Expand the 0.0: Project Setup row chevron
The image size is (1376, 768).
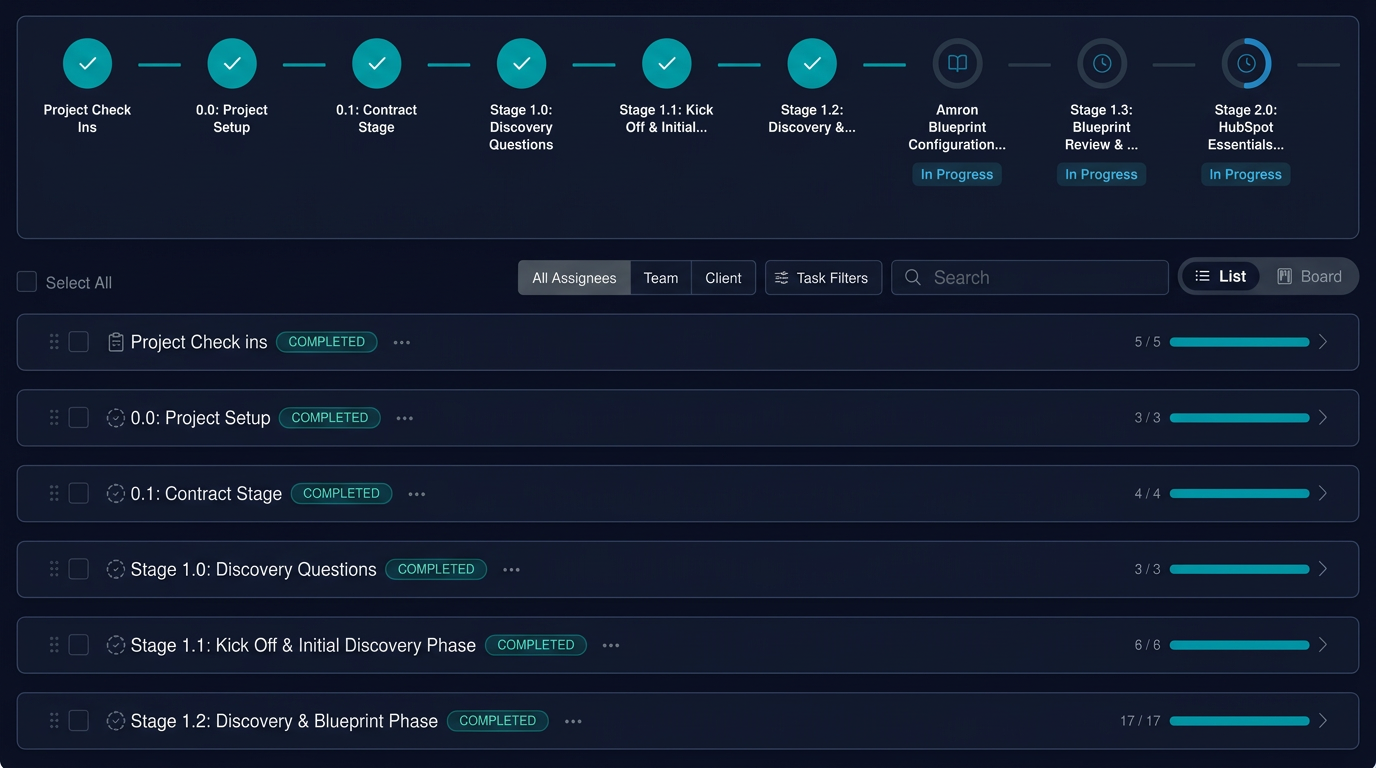pos(1323,418)
